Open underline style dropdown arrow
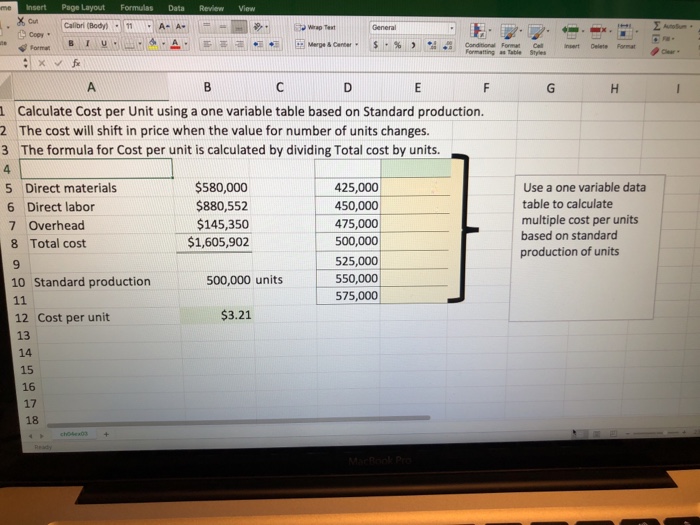 115,44
